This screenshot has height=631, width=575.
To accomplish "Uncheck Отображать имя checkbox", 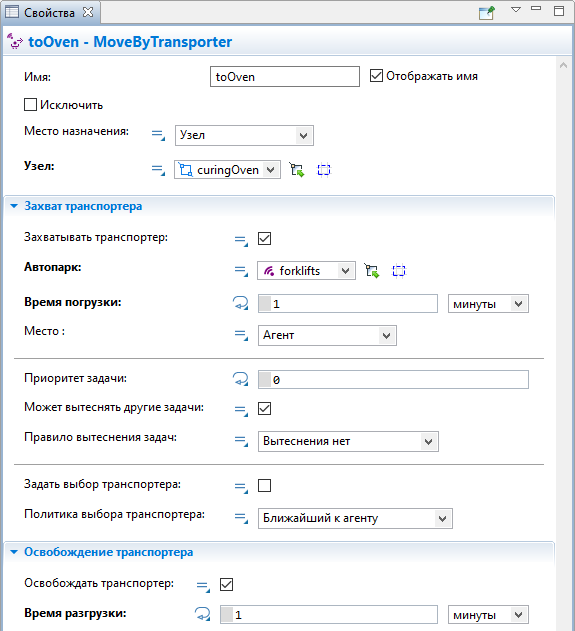I will tap(376, 75).
